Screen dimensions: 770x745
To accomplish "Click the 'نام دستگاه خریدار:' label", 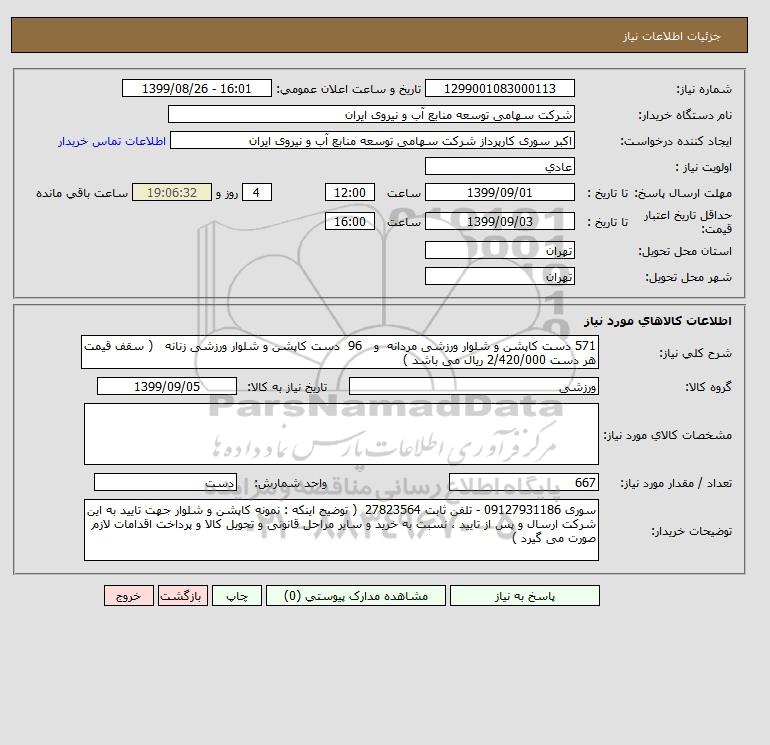I will [686, 115].
